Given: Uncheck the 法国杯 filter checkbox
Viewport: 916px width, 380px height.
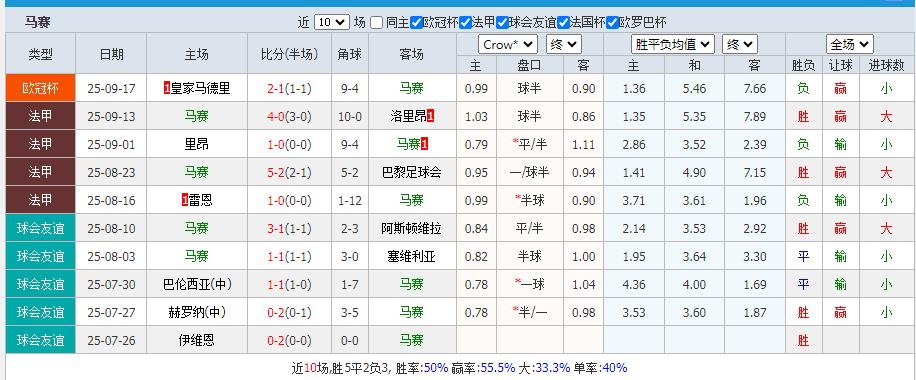Looking at the screenshot, I should coord(563,23).
